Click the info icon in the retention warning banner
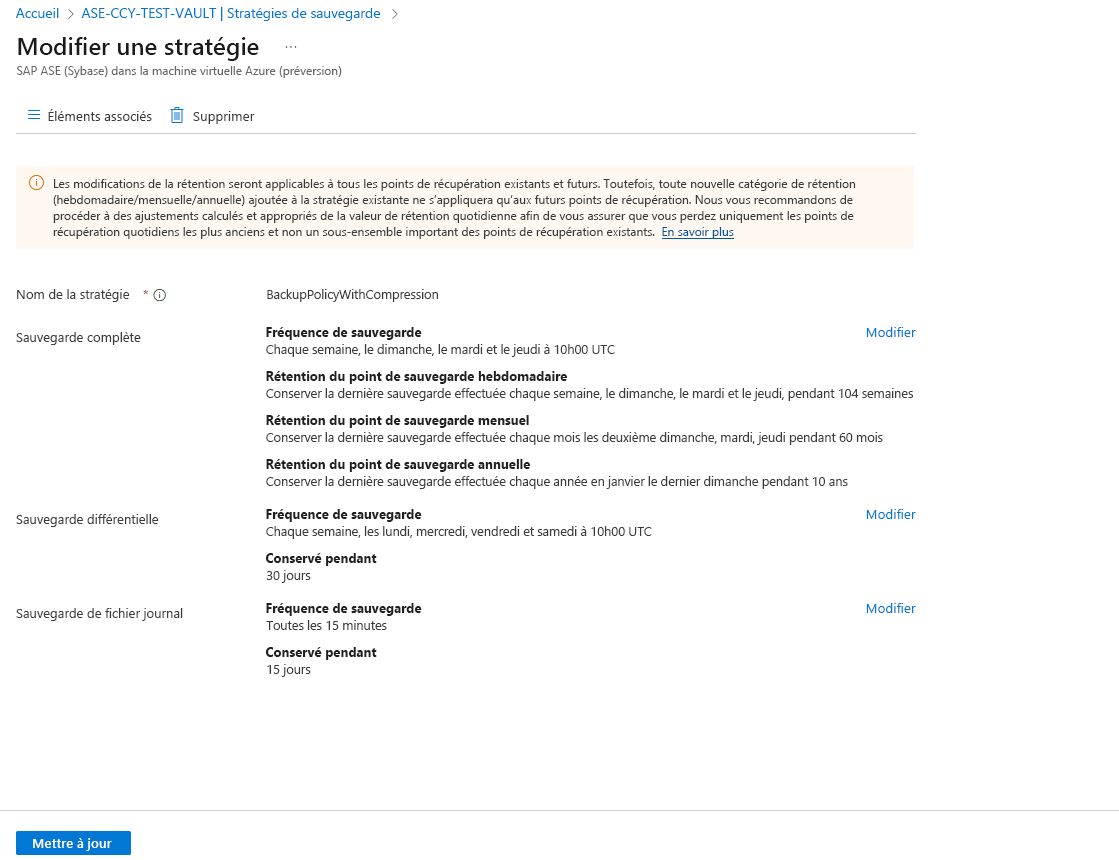1119x860 pixels. click(x=38, y=183)
